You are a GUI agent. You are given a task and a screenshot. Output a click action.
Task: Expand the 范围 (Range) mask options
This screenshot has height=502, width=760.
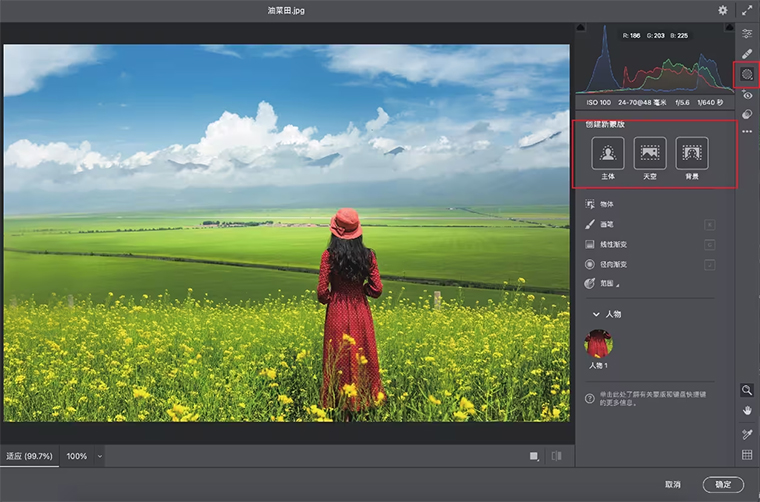[x=608, y=284]
